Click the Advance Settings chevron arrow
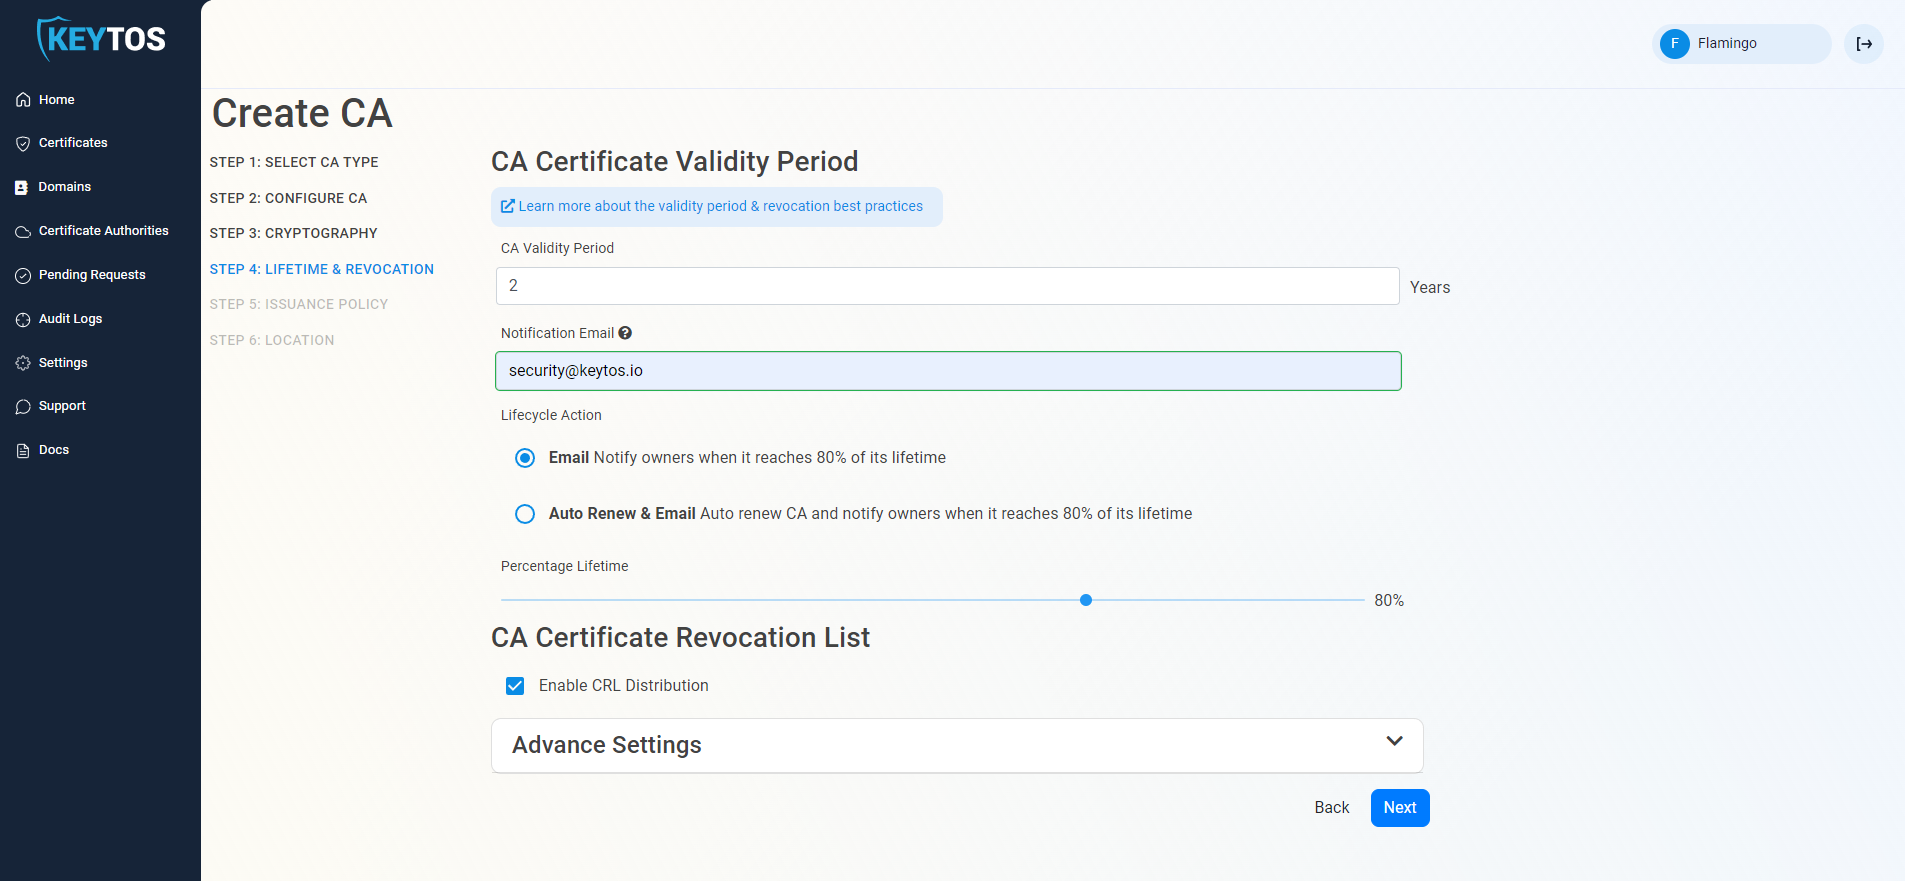 pos(1395,741)
